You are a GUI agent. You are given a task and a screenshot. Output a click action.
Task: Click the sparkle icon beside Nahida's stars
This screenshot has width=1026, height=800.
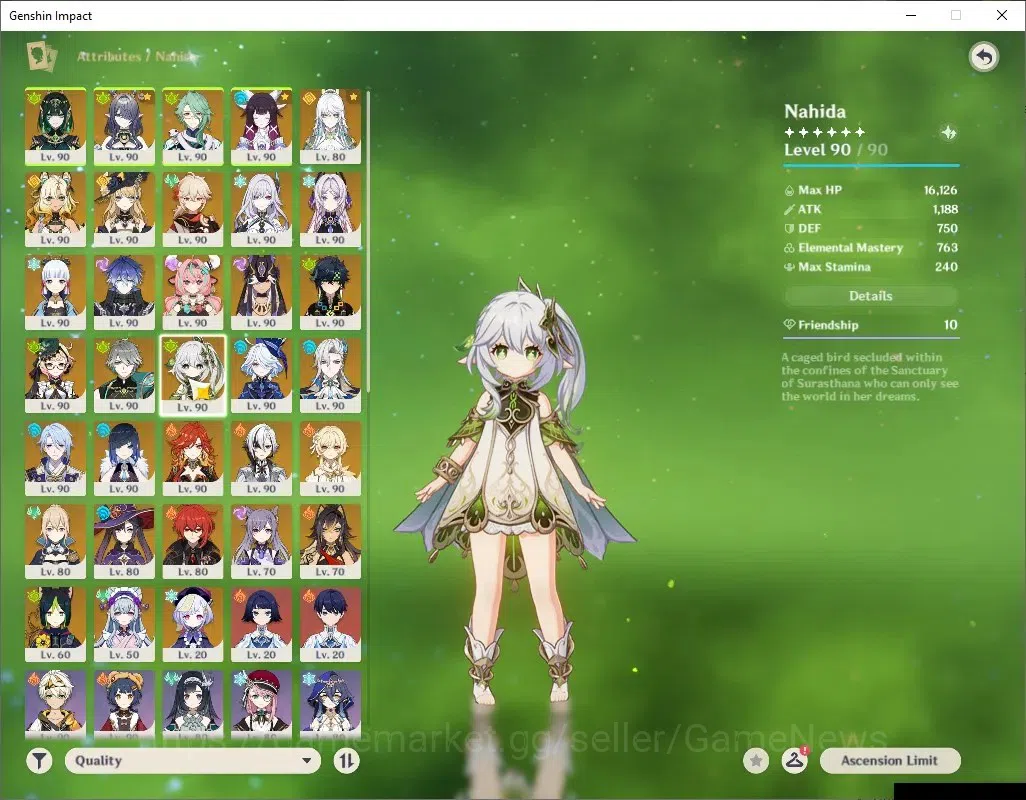[948, 133]
